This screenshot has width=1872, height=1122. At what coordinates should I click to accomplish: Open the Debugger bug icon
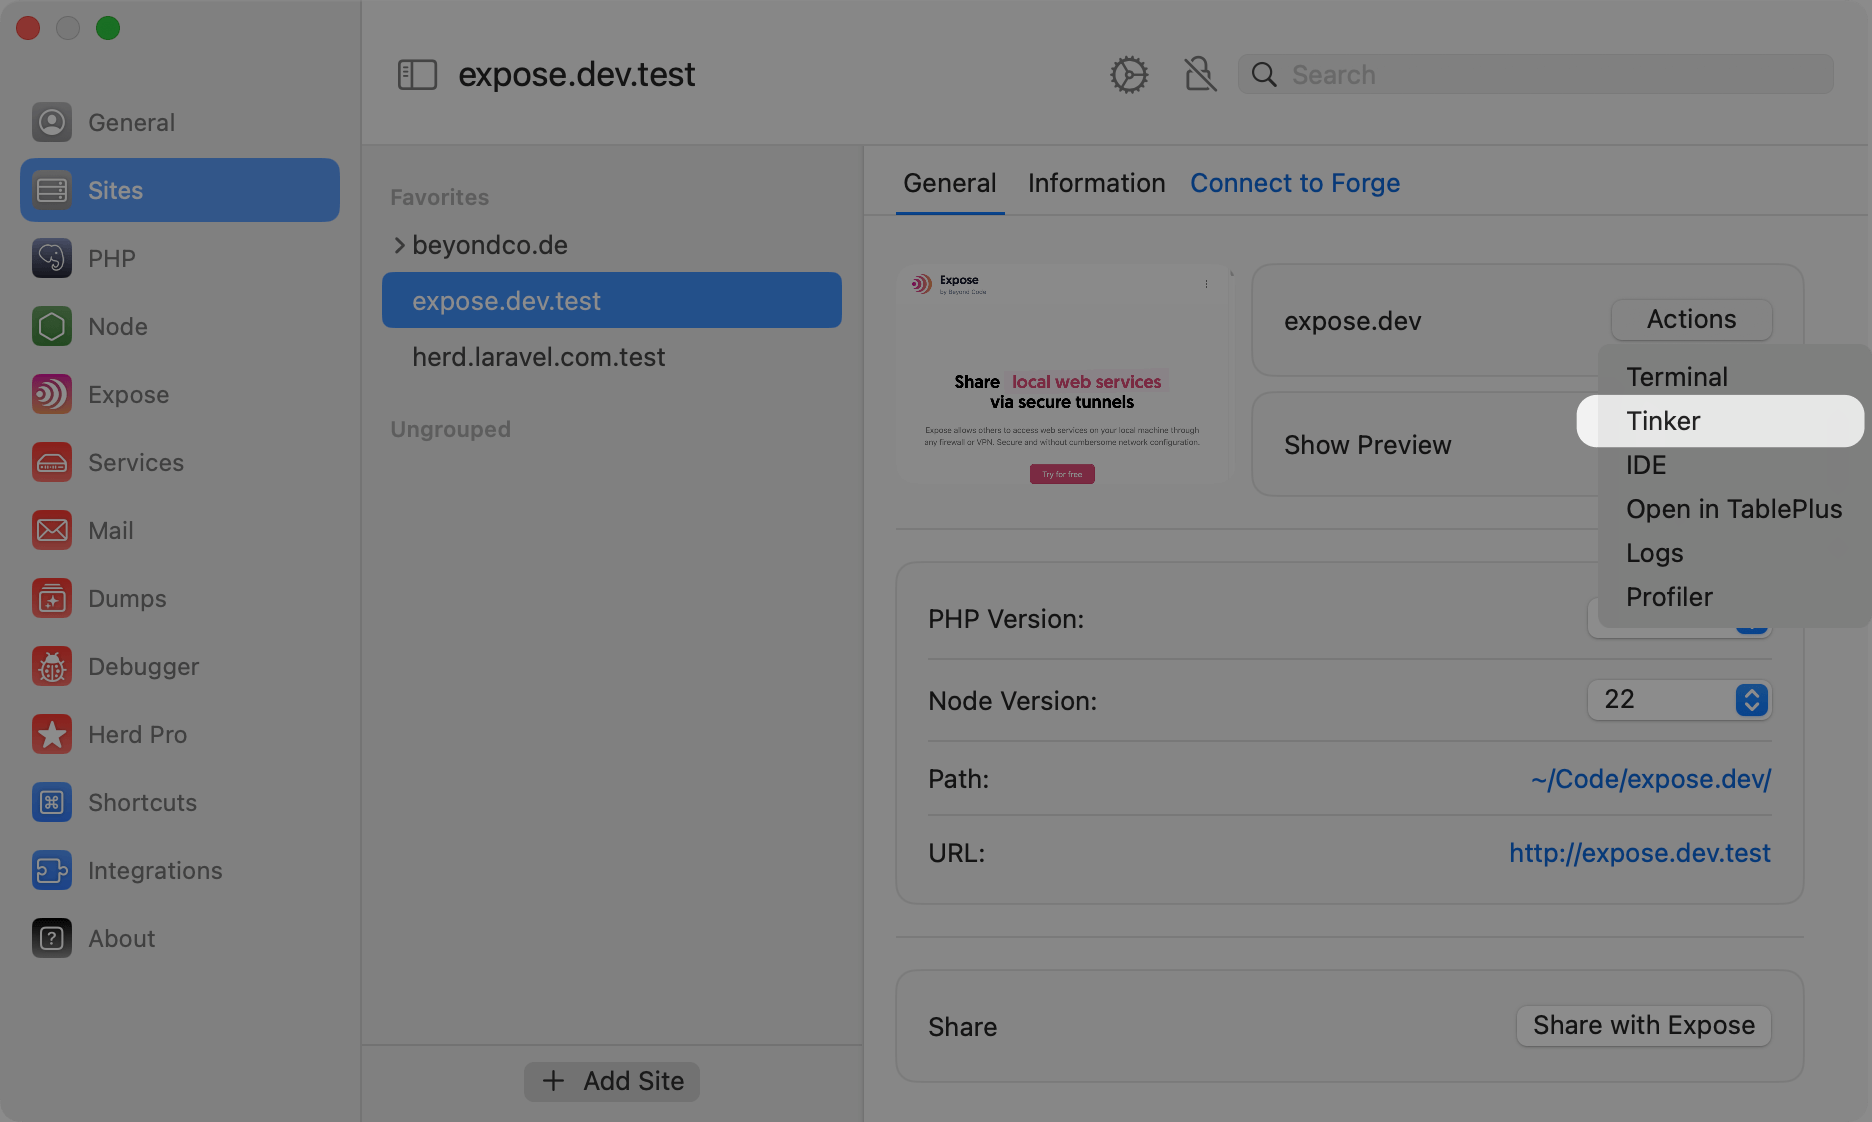(x=52, y=666)
